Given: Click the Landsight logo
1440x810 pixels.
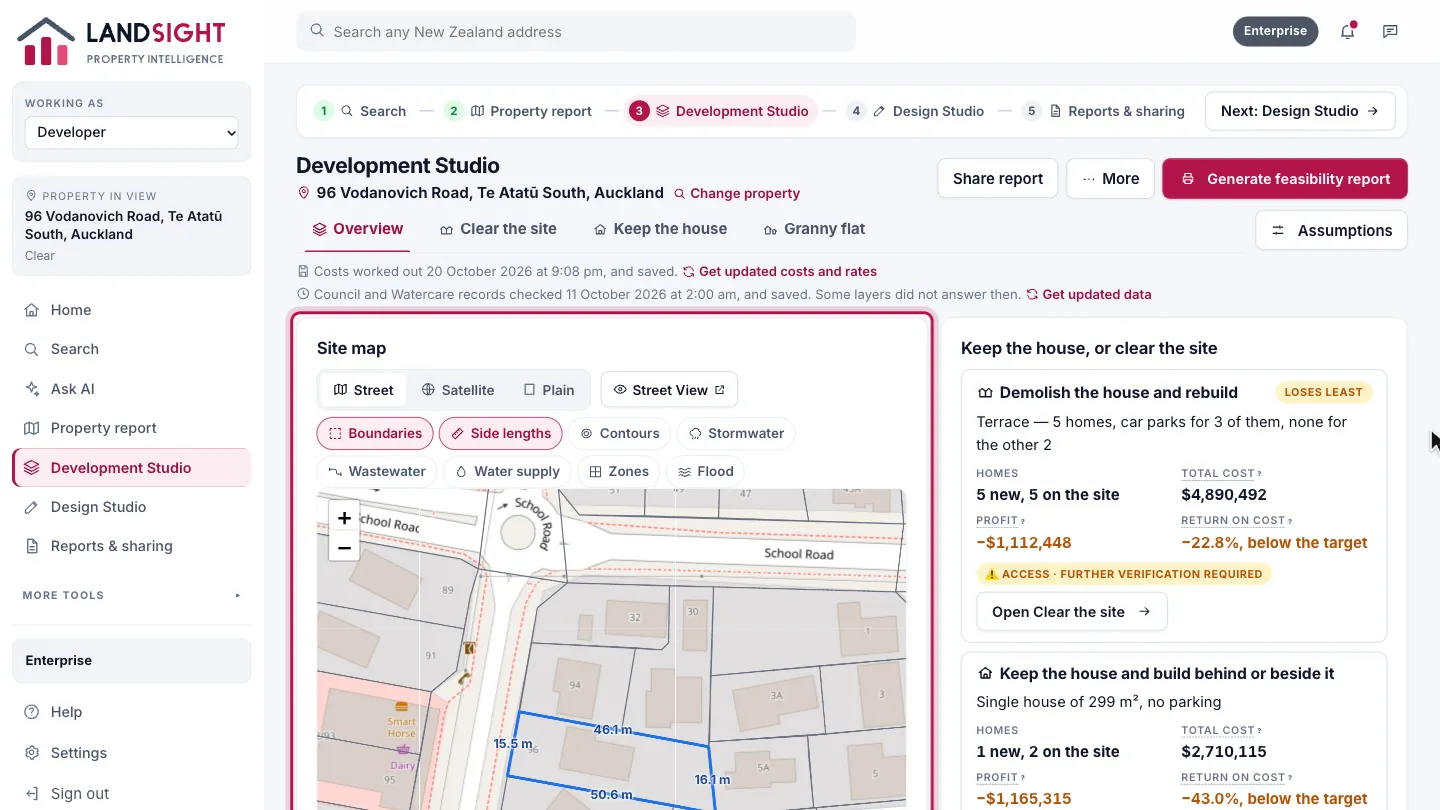Looking at the screenshot, I should 121,41.
